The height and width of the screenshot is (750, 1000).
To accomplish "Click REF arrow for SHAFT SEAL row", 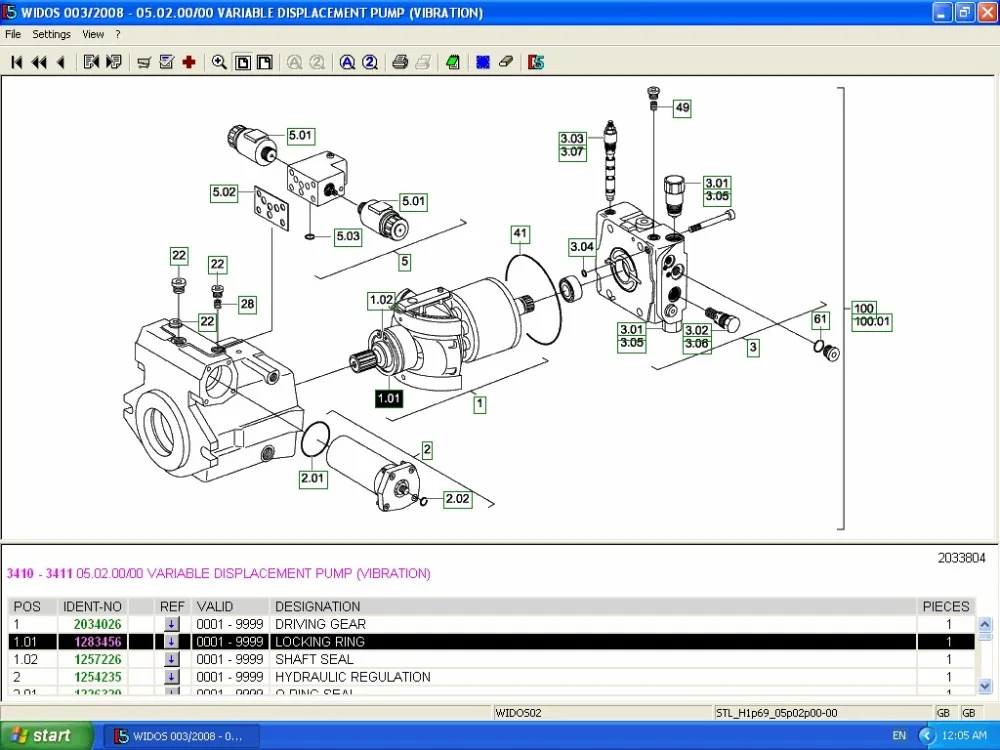I will pyautogui.click(x=172, y=659).
